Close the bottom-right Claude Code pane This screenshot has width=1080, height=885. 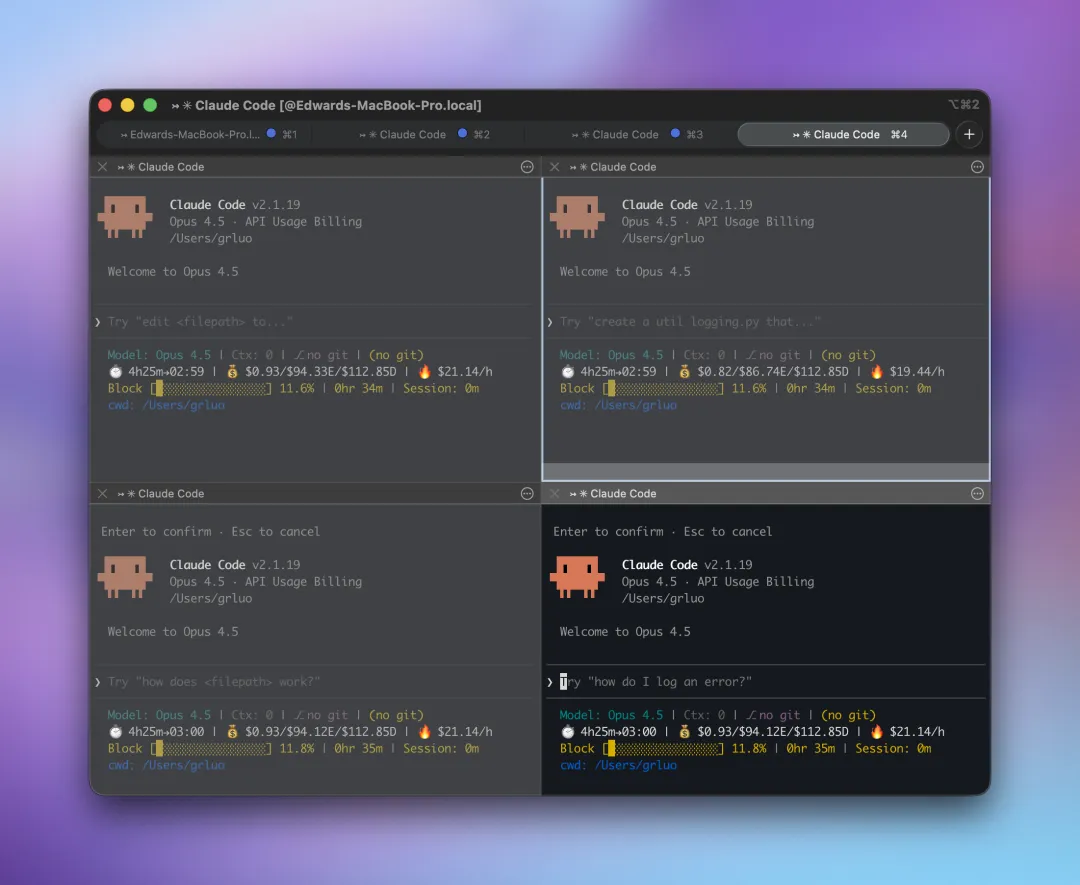coord(554,494)
